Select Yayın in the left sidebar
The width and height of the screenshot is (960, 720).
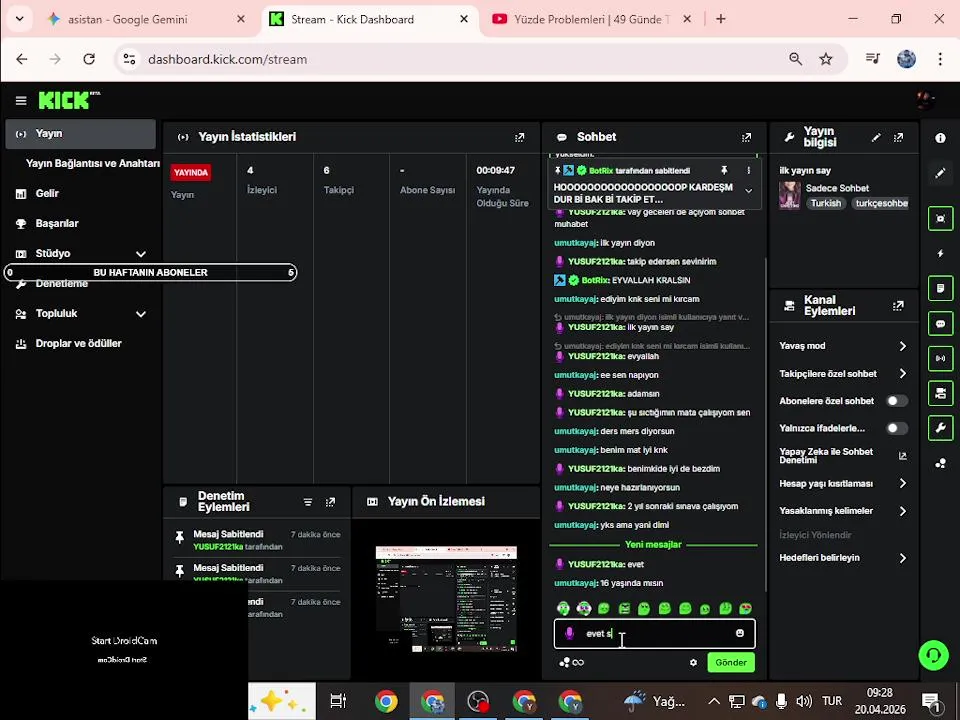coord(80,134)
